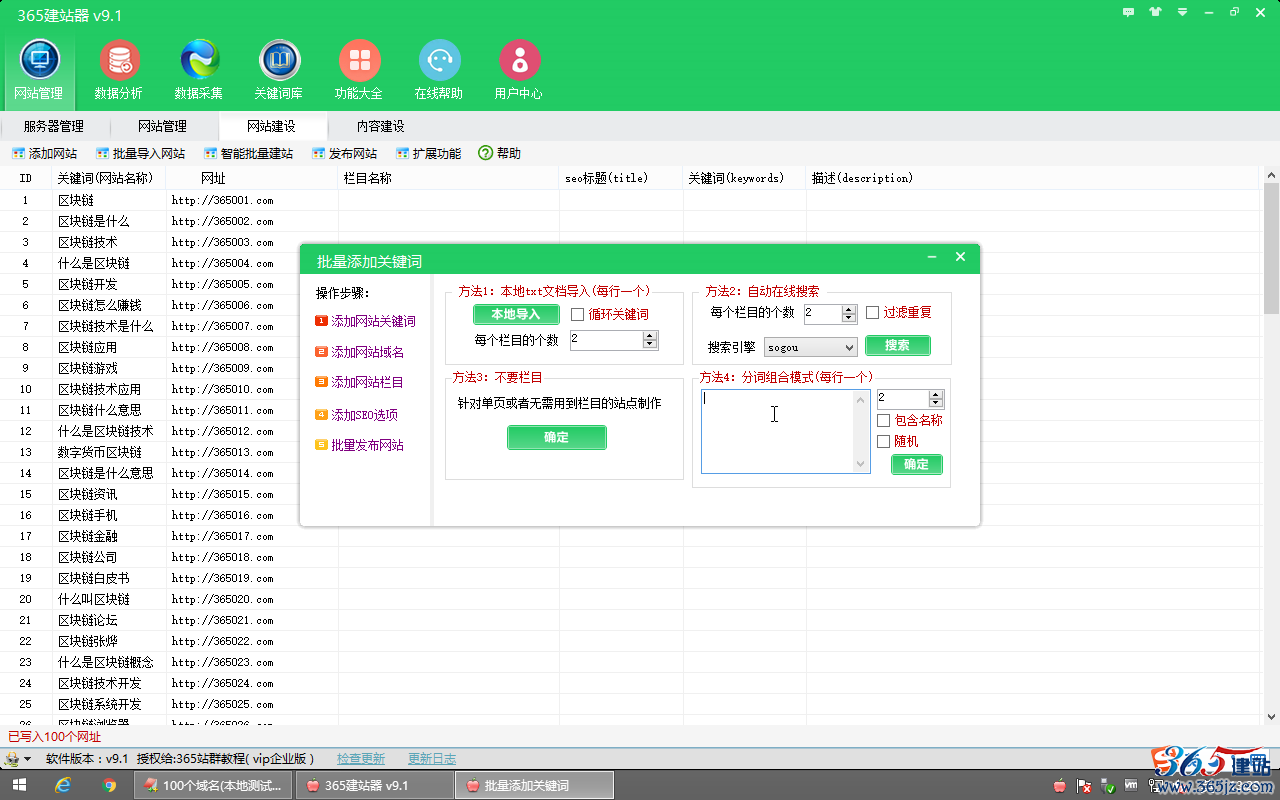Click the 添加网站 toolbar item
The width and height of the screenshot is (1280, 800).
click(44, 154)
